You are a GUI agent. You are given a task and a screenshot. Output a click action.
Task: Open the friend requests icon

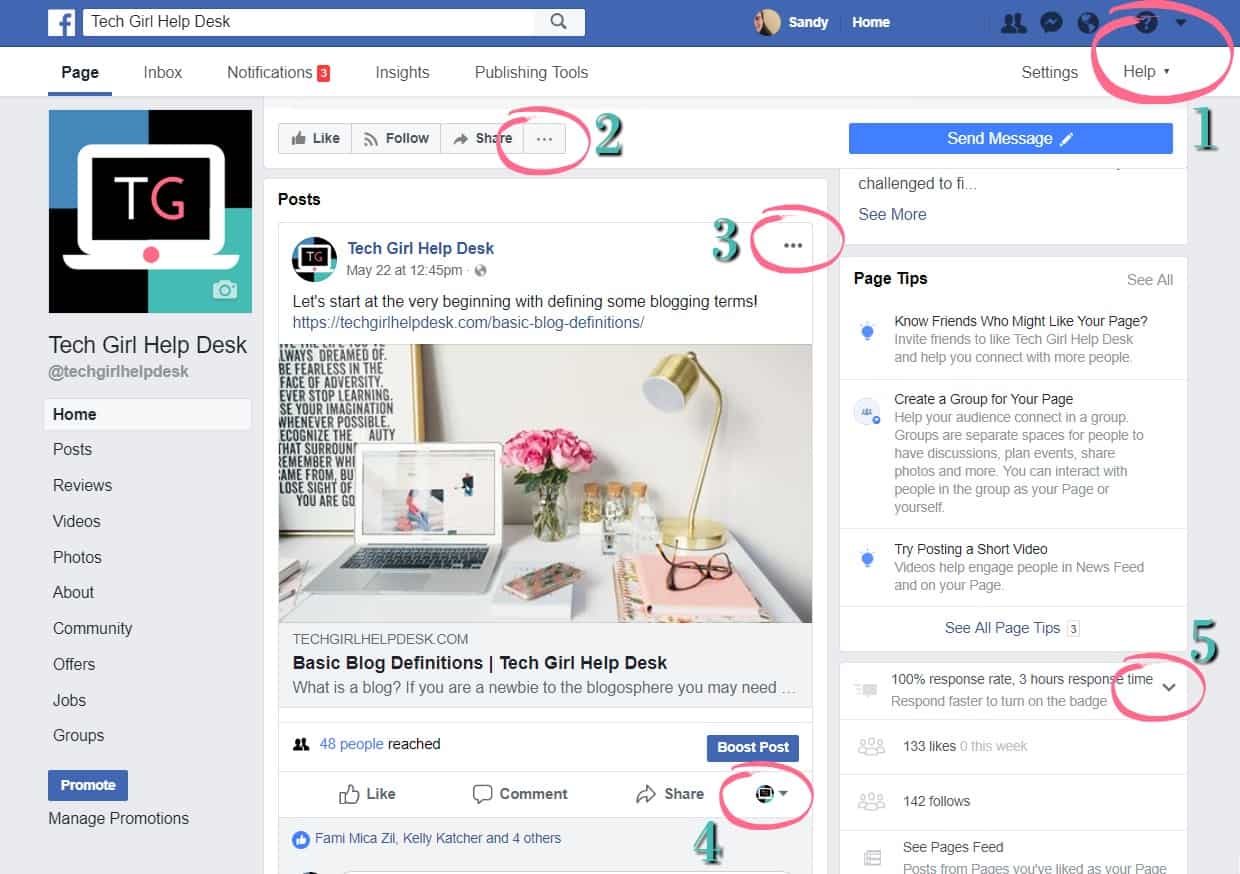(1014, 22)
